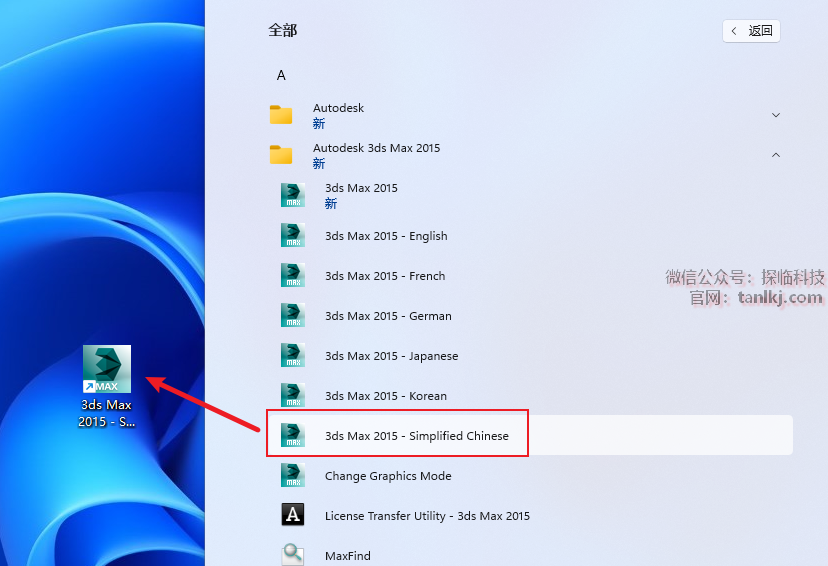Screen dimensions: 828x566
Task: Open 3ds Max 2015 - French label
Action: (385, 276)
